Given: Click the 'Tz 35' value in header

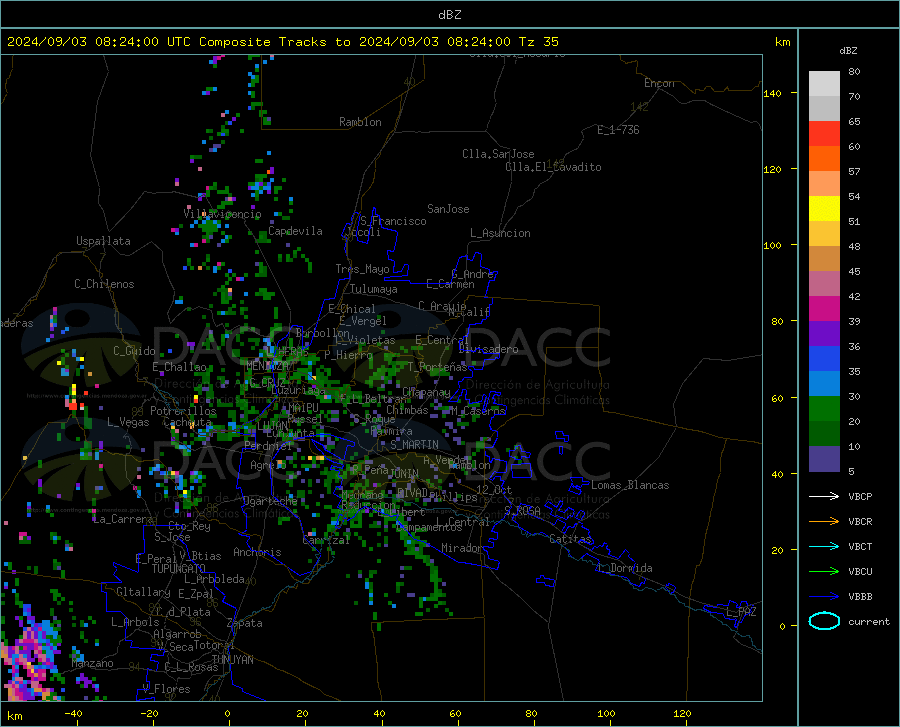Looking at the screenshot, I should pos(538,42).
